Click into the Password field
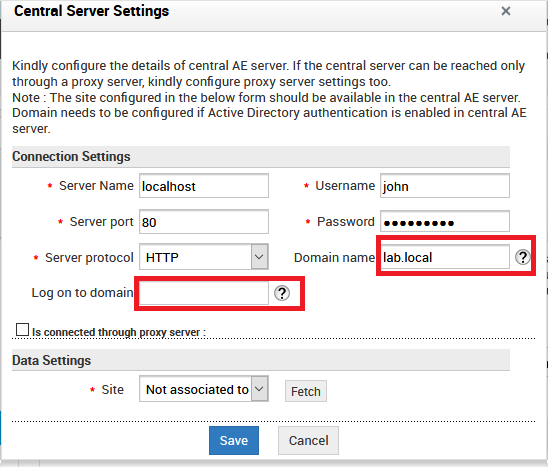The image size is (548, 467). (445, 221)
